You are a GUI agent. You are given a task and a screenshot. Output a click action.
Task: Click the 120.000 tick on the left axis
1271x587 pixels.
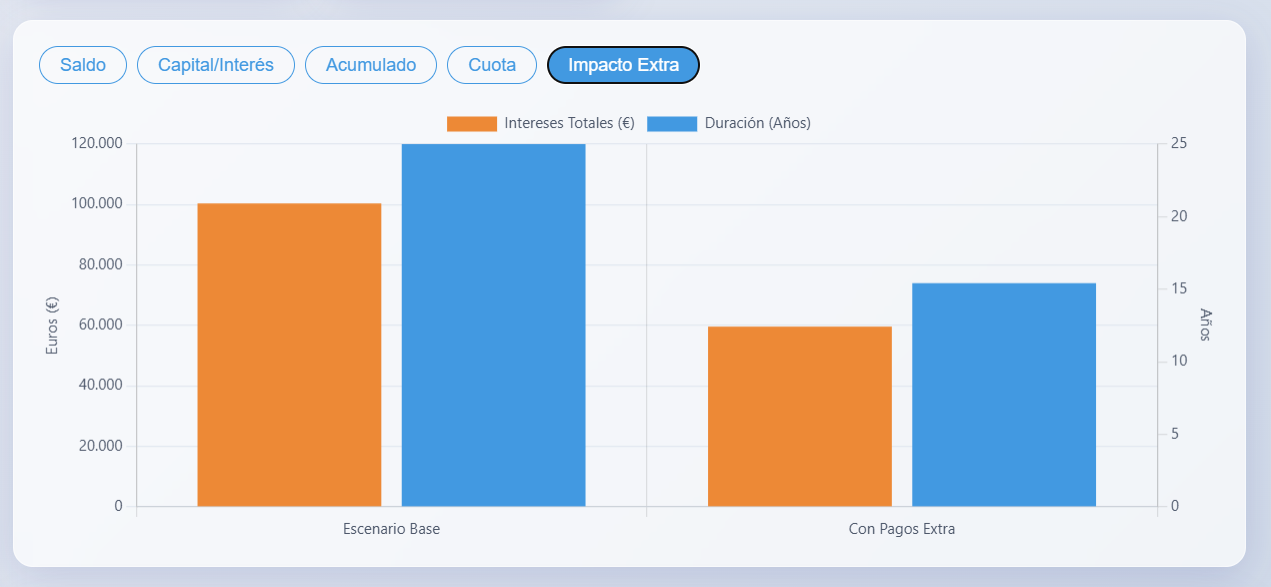click(97, 144)
